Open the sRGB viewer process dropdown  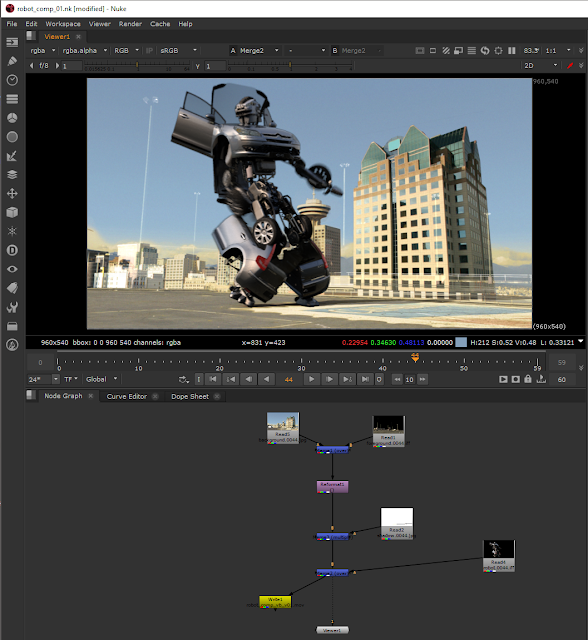click(x=178, y=51)
